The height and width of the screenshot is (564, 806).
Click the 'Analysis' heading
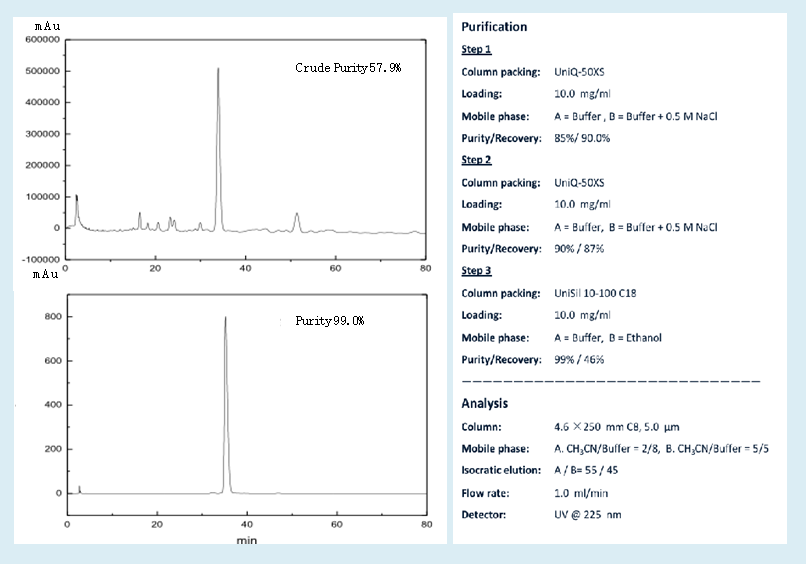click(x=484, y=403)
